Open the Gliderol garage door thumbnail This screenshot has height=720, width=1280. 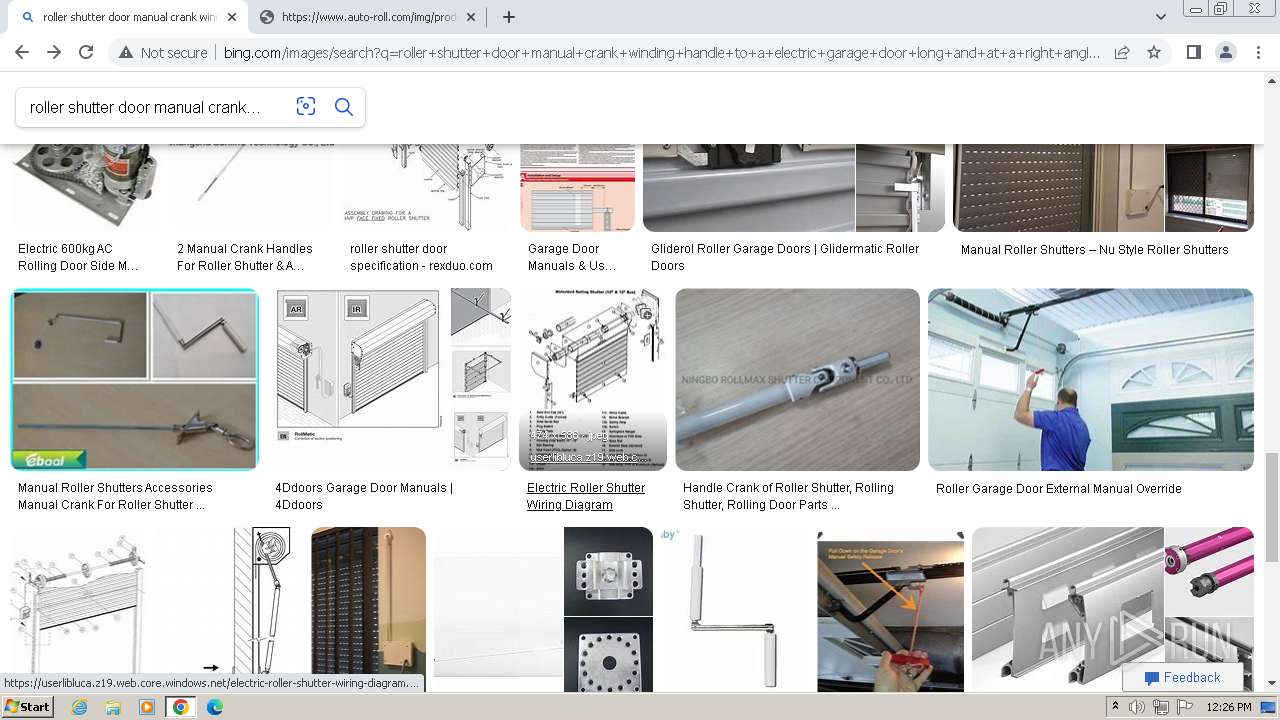794,187
